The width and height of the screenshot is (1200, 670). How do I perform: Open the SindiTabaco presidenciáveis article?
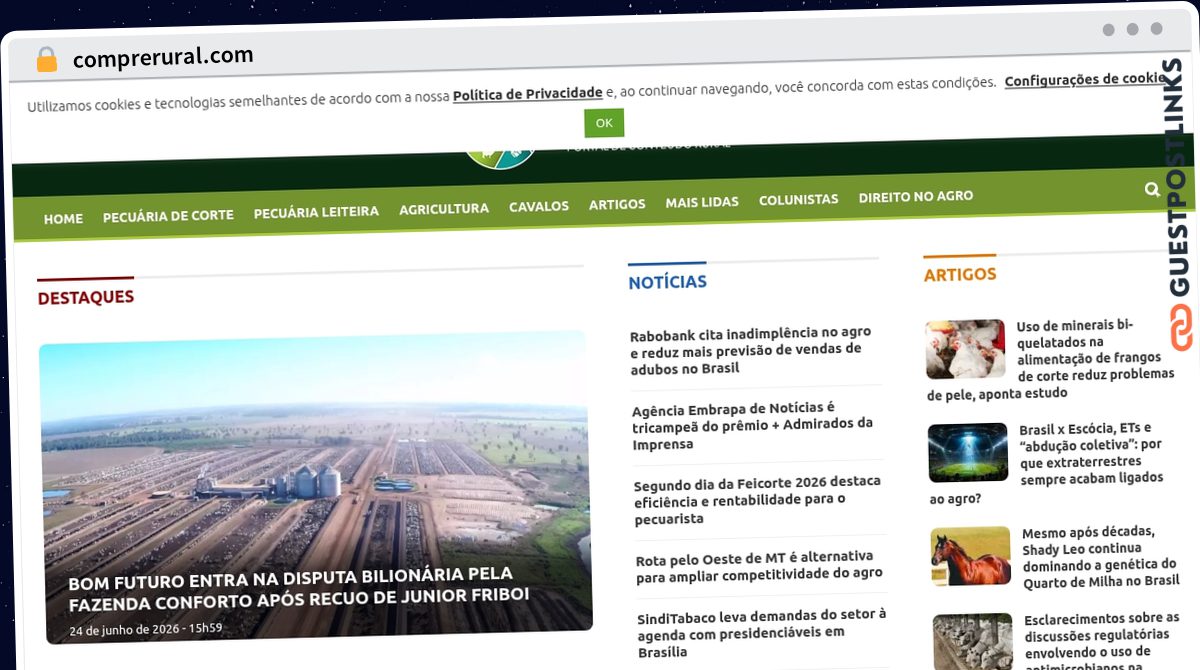(761, 633)
